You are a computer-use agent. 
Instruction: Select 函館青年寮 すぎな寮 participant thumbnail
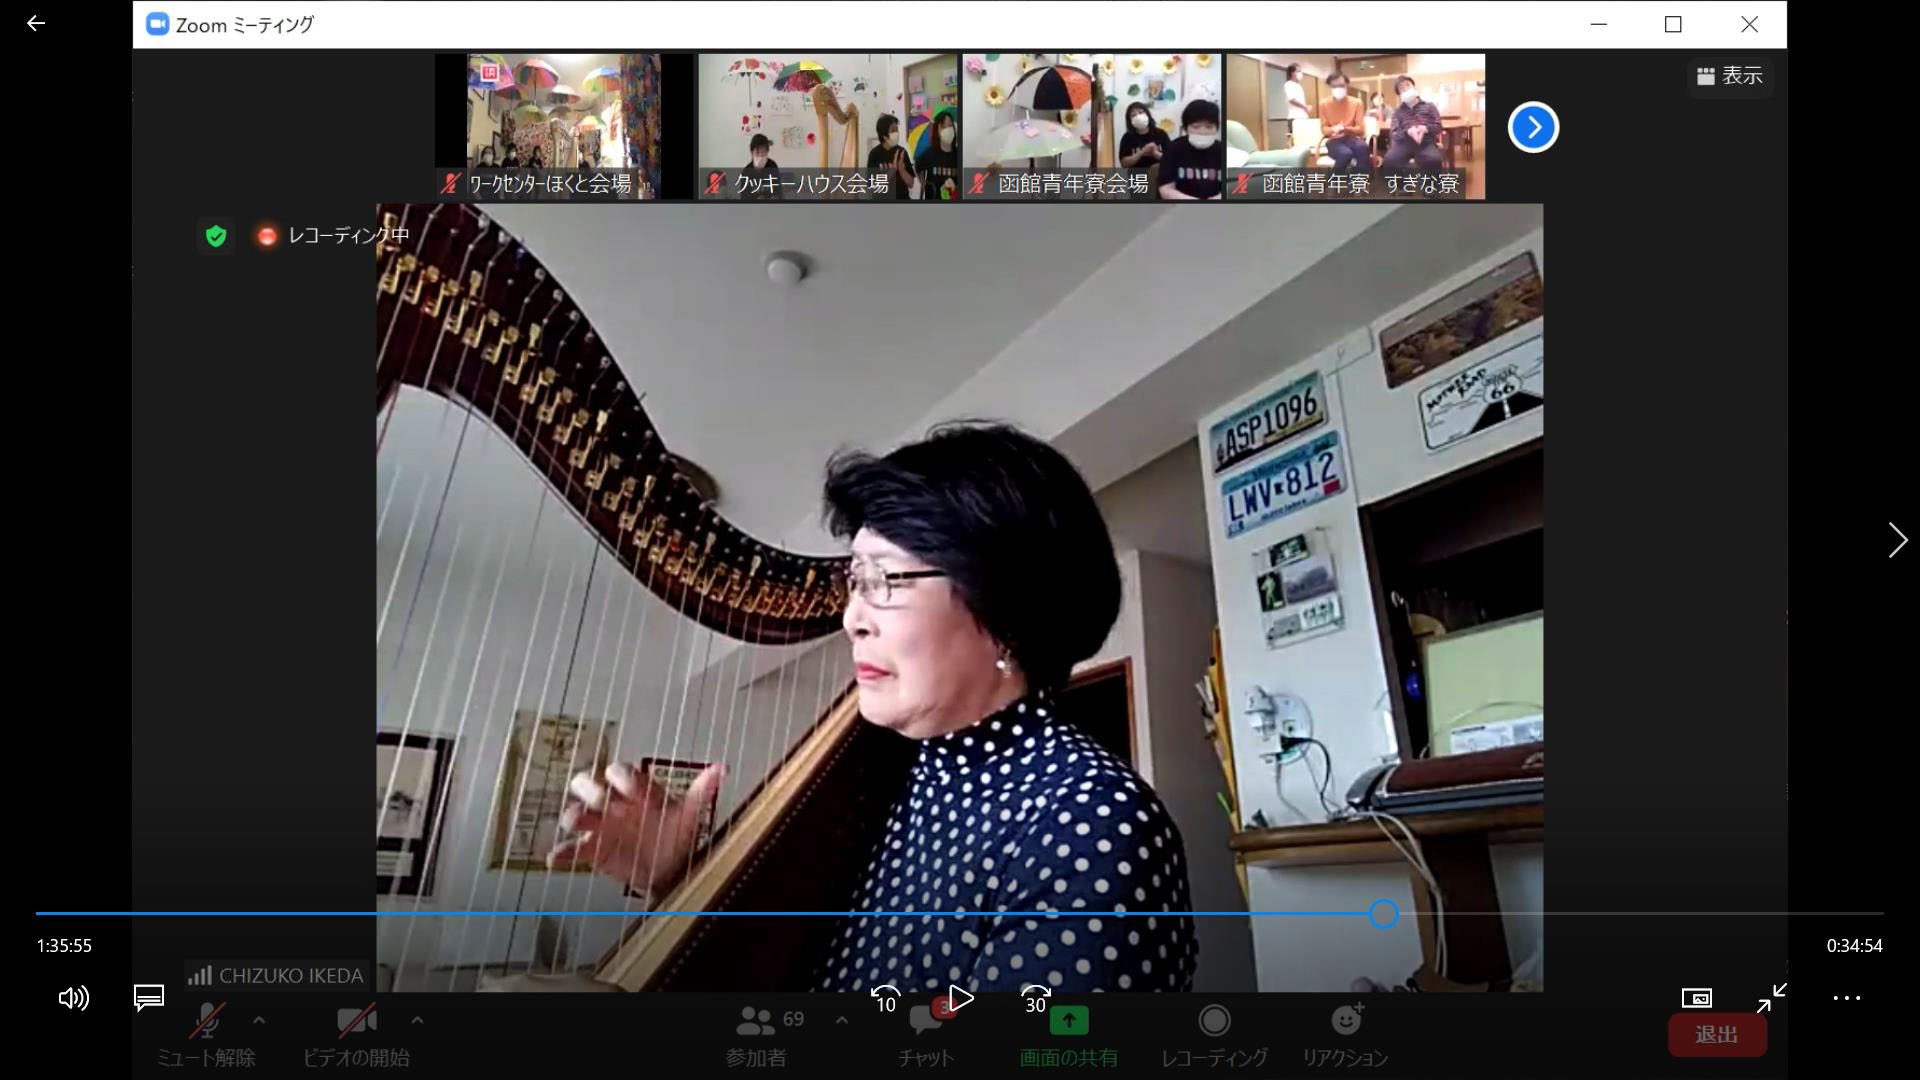tap(1356, 126)
